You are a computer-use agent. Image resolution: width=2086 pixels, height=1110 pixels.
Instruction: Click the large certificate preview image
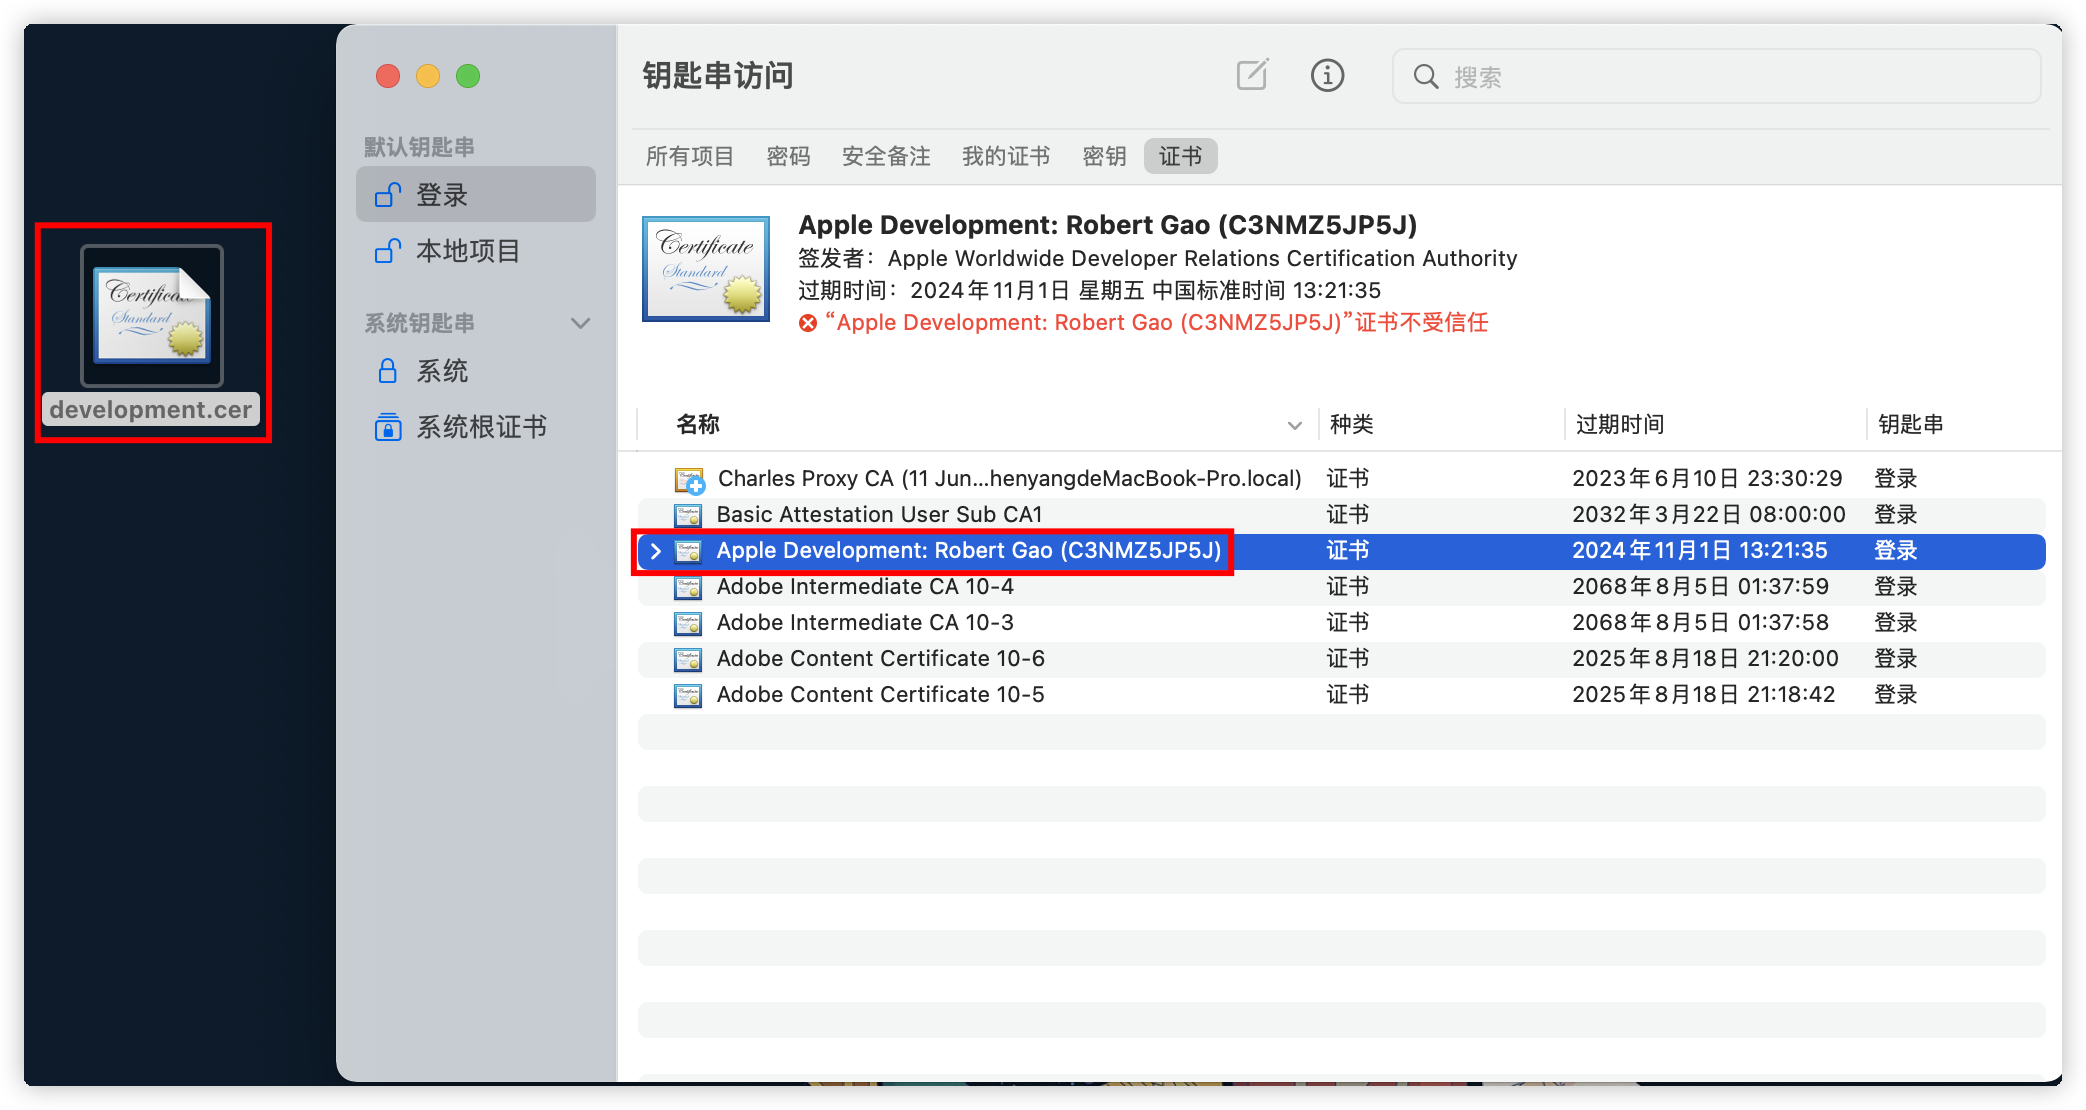[x=706, y=269]
